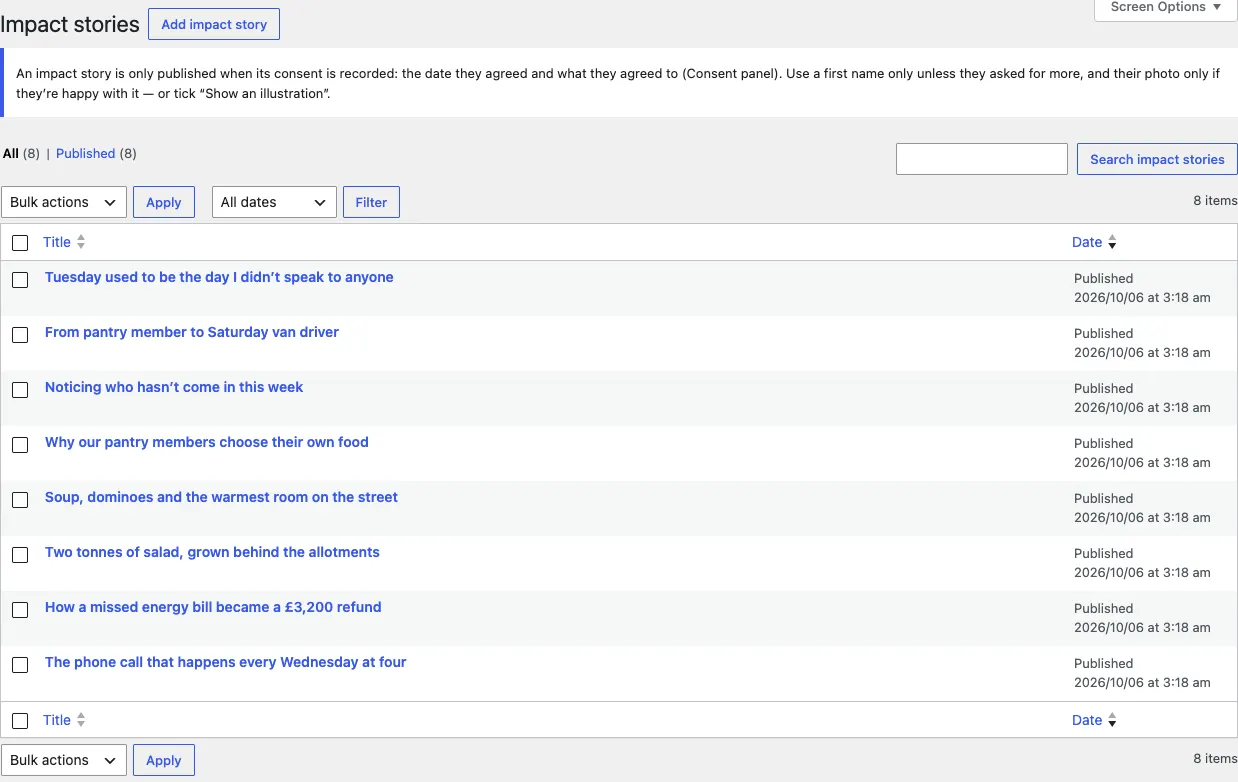Open "Why our pantry members choose their own food"
The image size is (1238, 782).
(x=207, y=442)
